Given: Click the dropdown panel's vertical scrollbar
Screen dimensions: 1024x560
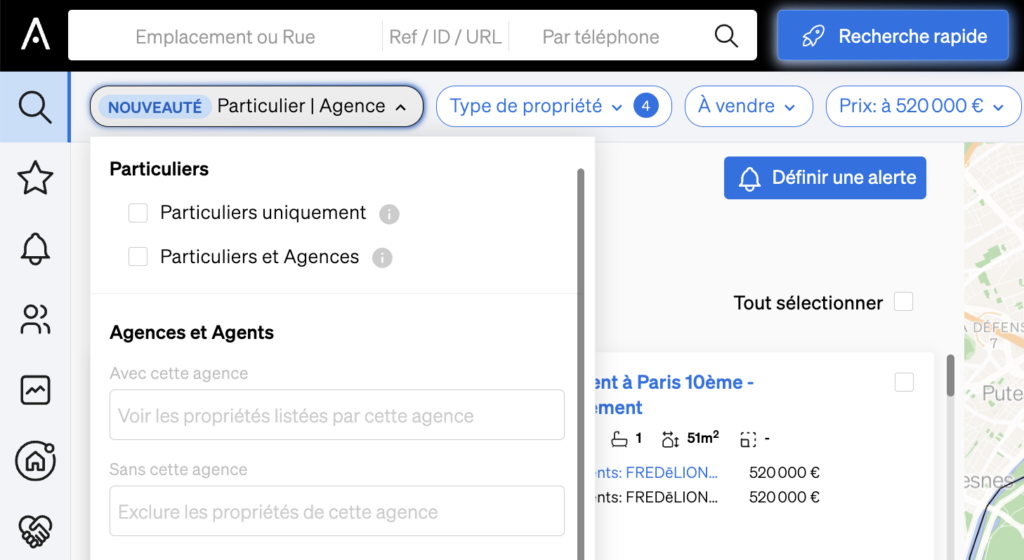Looking at the screenshot, I should [x=581, y=364].
